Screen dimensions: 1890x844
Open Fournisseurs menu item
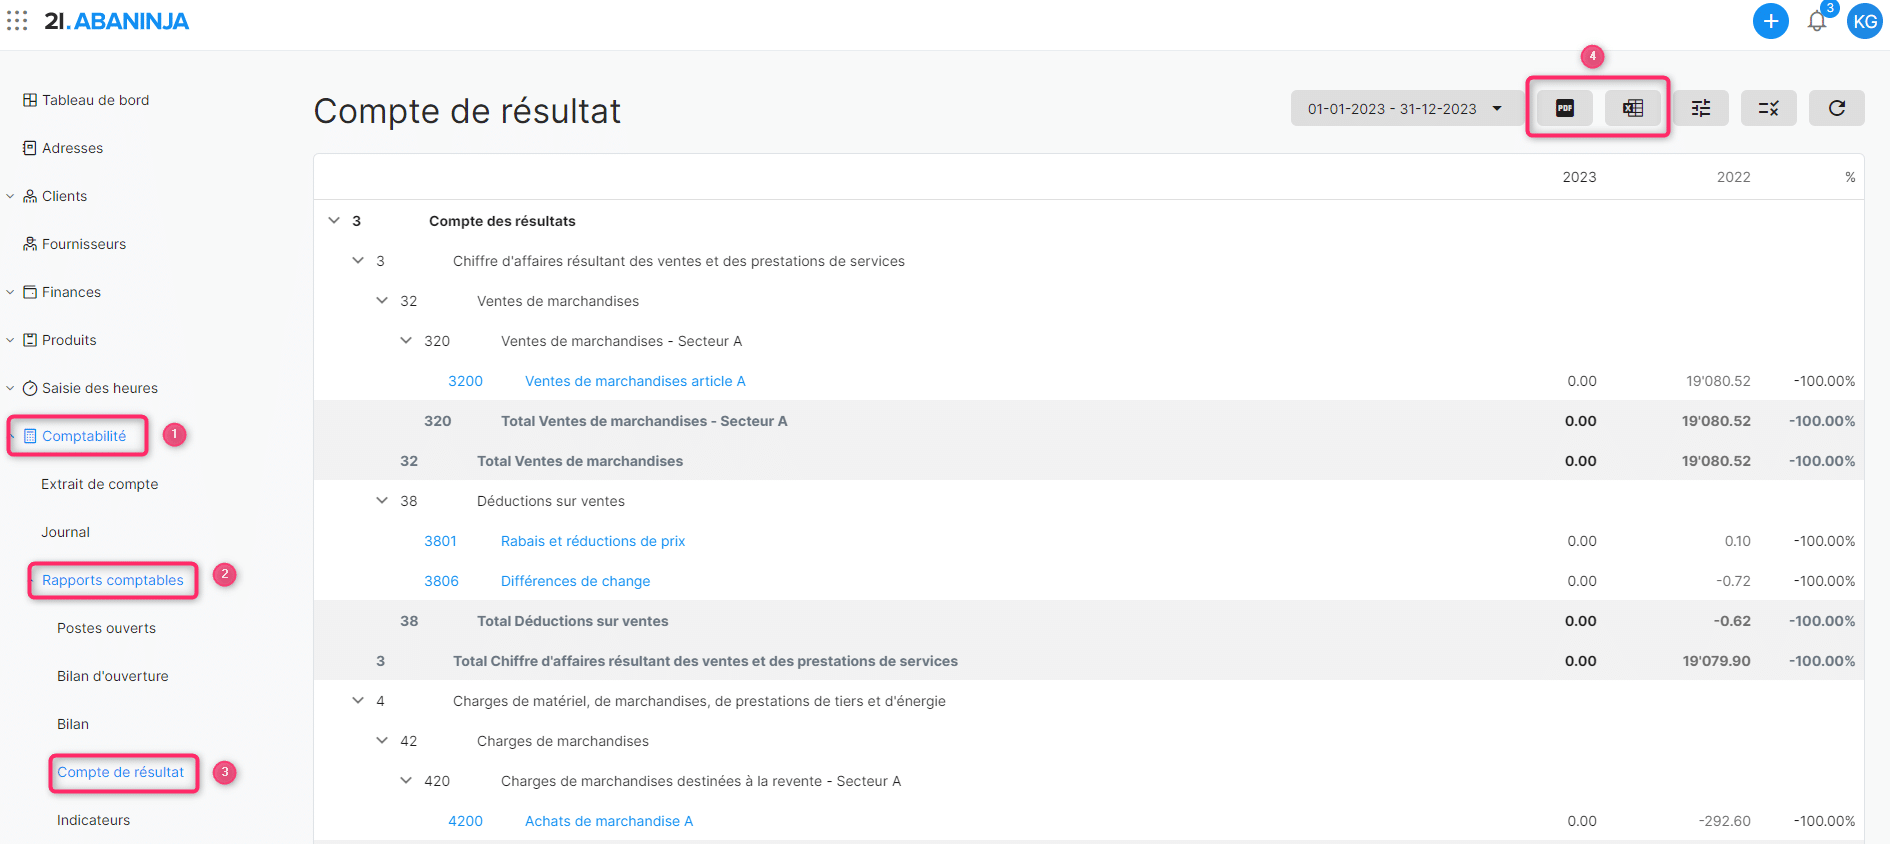click(84, 244)
